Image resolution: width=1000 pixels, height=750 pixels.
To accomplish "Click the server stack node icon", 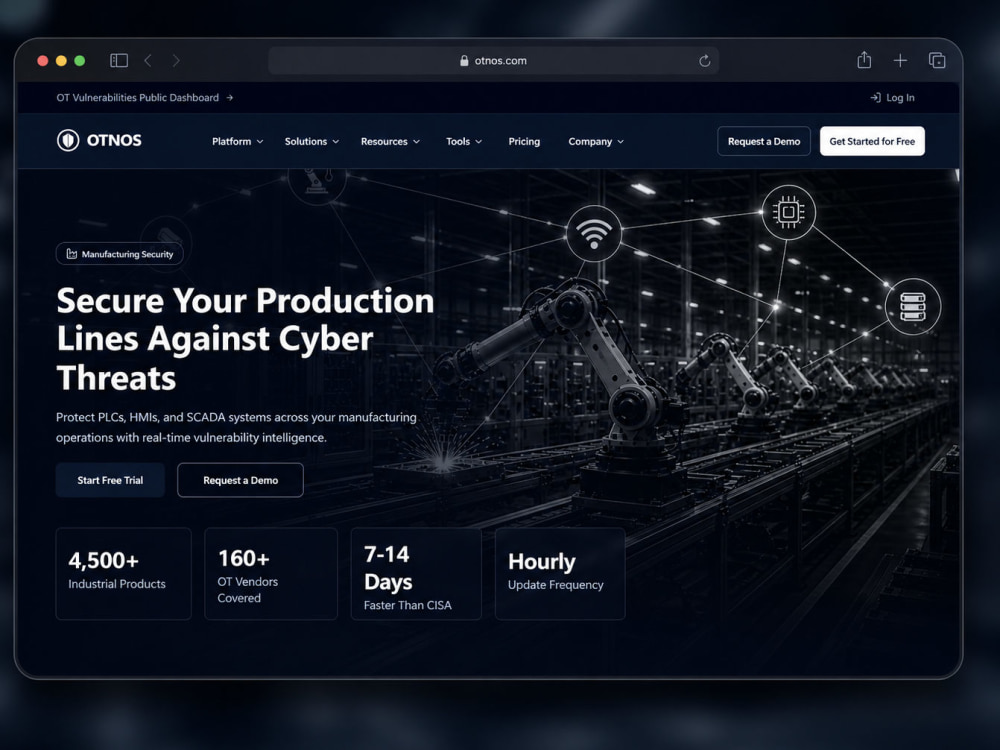I will [913, 307].
